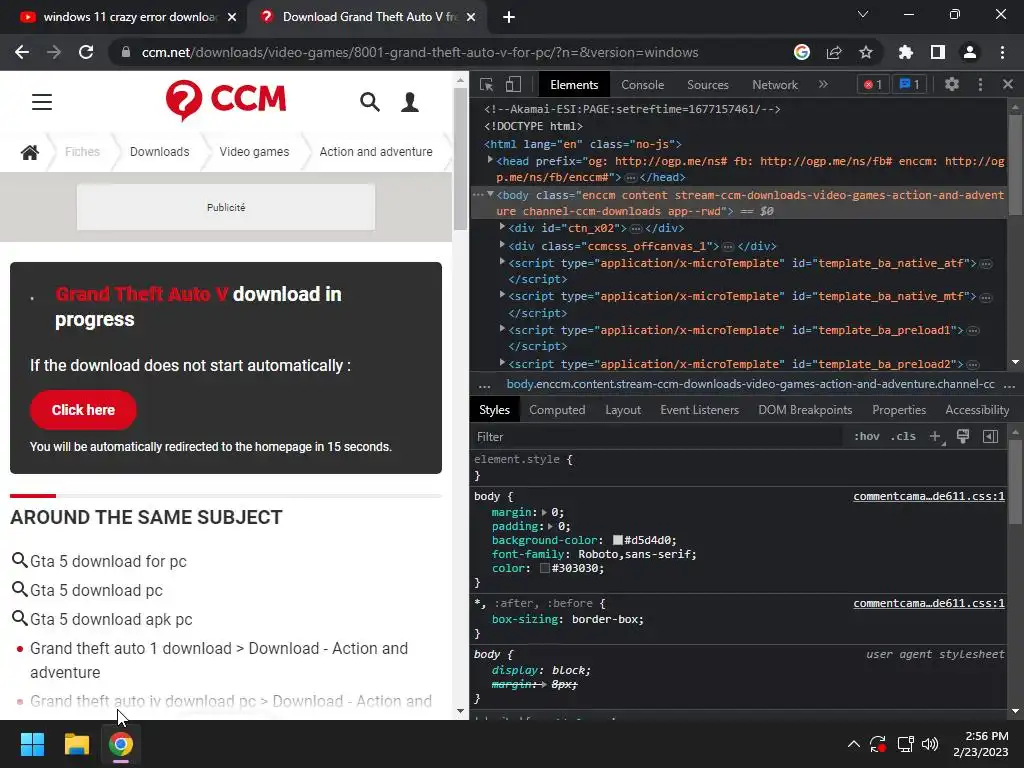Toggle computed styles sidebar icon

tap(991, 436)
